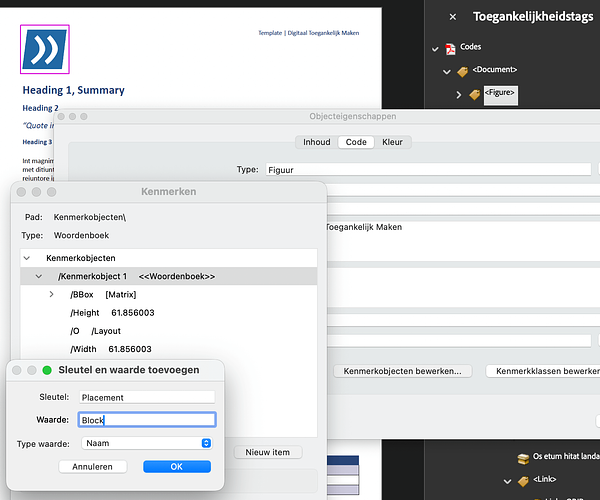600x500 pixels.
Task: Expand the /BBox Matrix entry
Action: 51,294
